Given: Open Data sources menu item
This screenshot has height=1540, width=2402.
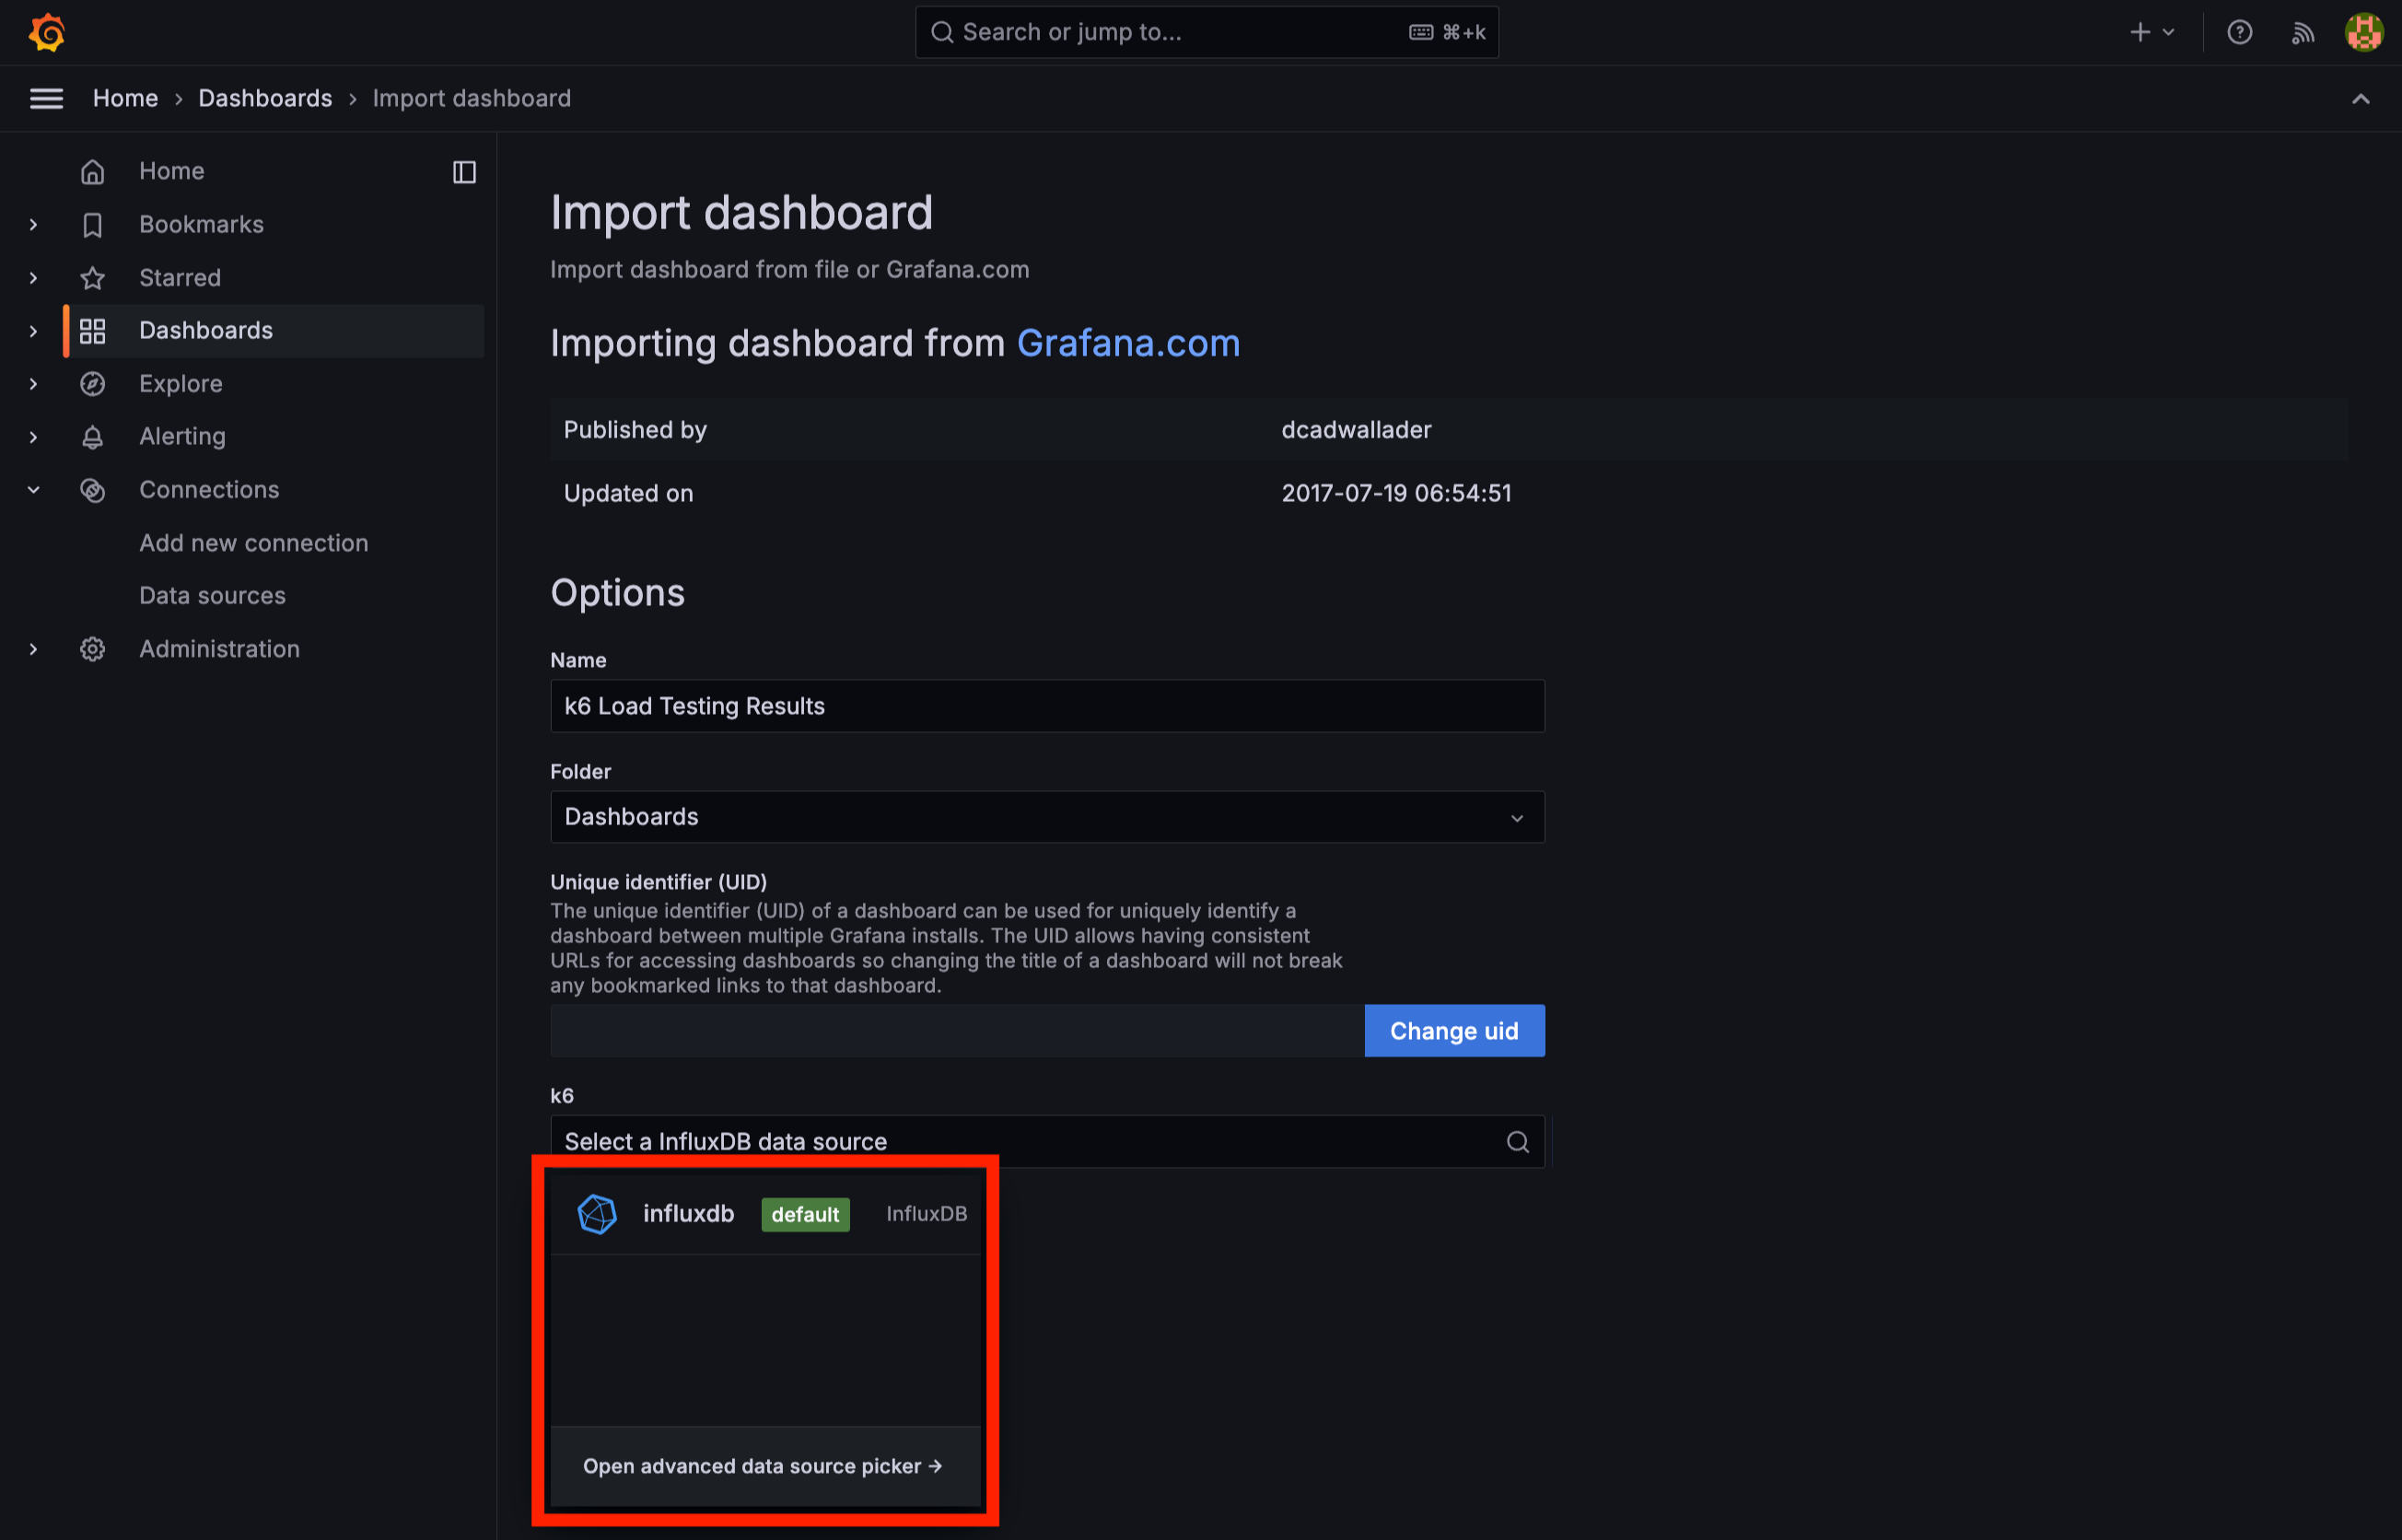Looking at the screenshot, I should coord(212,596).
